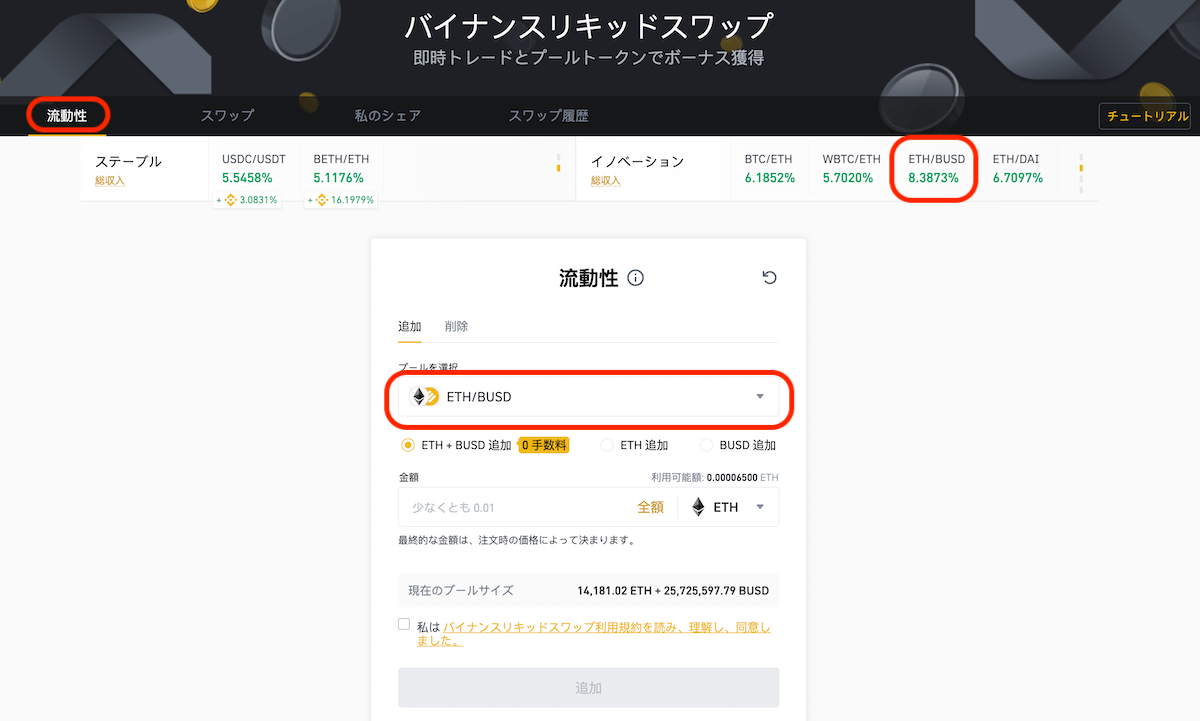Click the 0 手数料 fee badge
The image size is (1200, 721).
coord(544,445)
